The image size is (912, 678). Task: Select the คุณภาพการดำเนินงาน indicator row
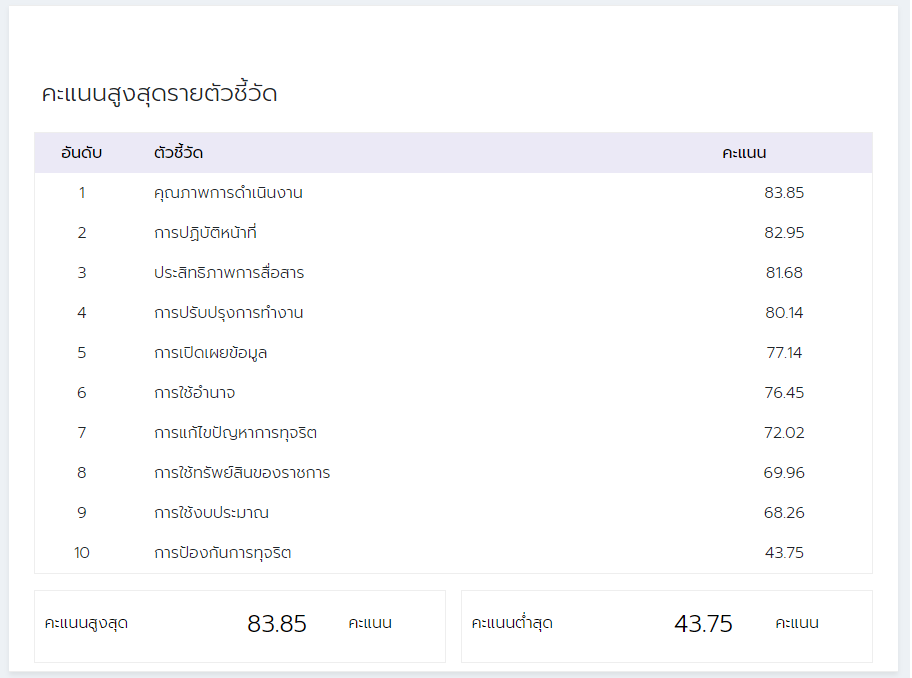[228, 193]
